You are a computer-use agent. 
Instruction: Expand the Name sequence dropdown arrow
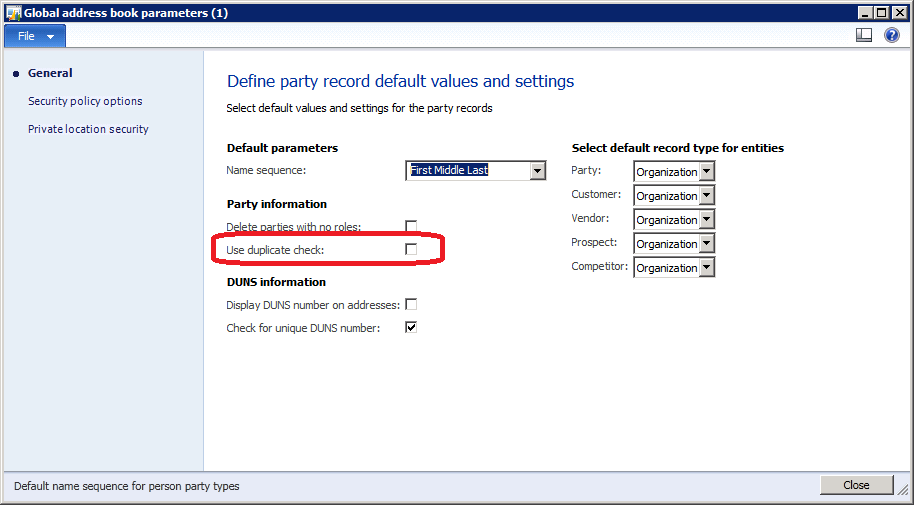(x=537, y=171)
